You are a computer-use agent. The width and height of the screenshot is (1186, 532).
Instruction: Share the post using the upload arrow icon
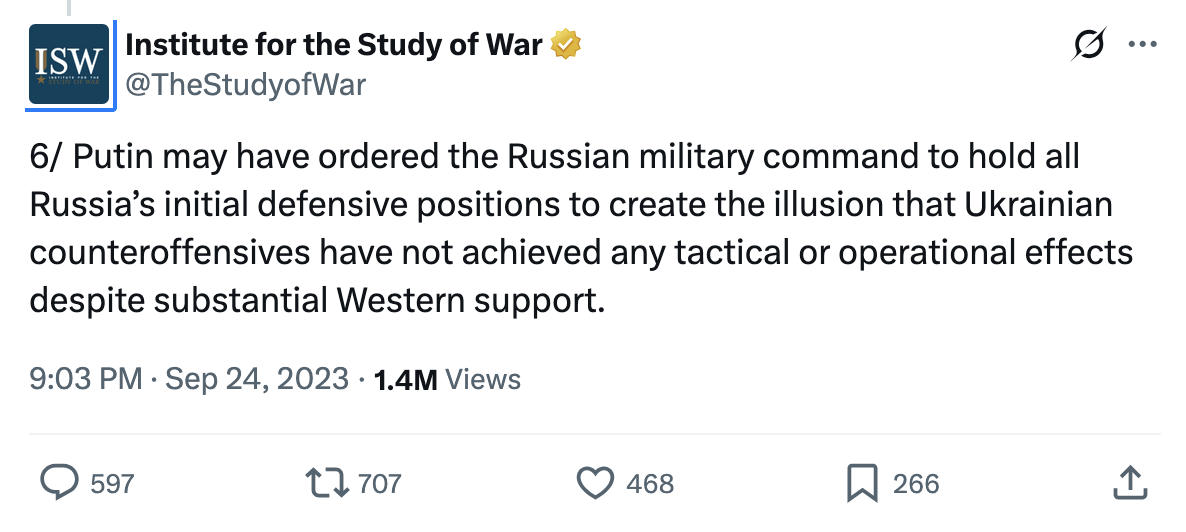(1131, 483)
